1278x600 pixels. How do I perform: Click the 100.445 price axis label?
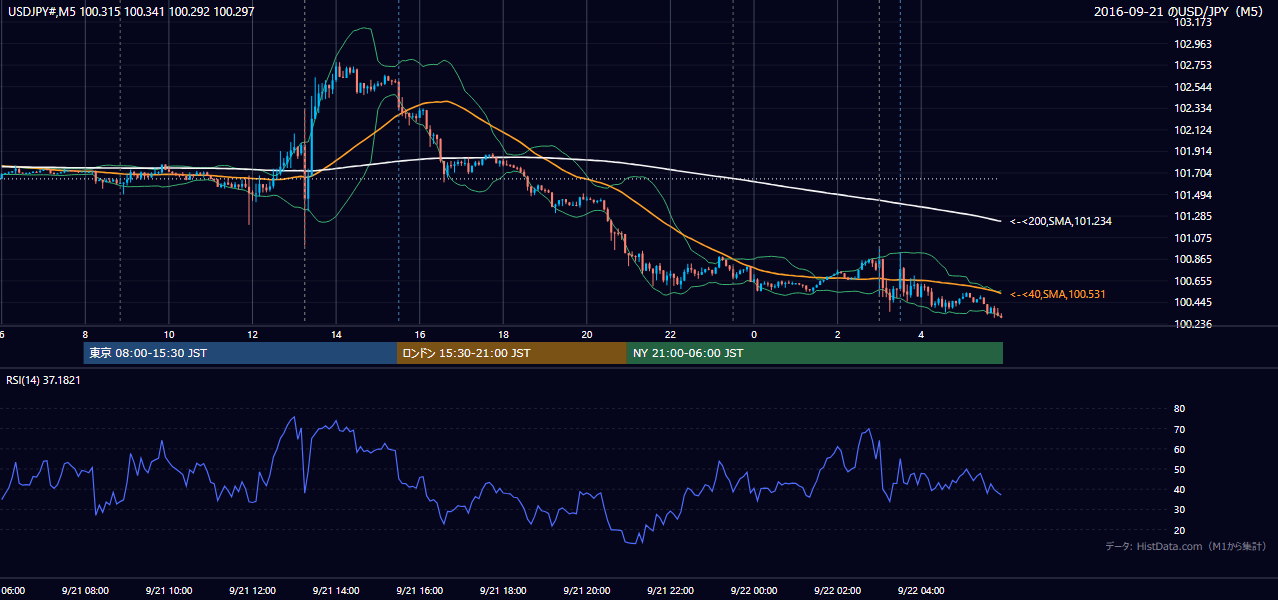coord(1193,302)
